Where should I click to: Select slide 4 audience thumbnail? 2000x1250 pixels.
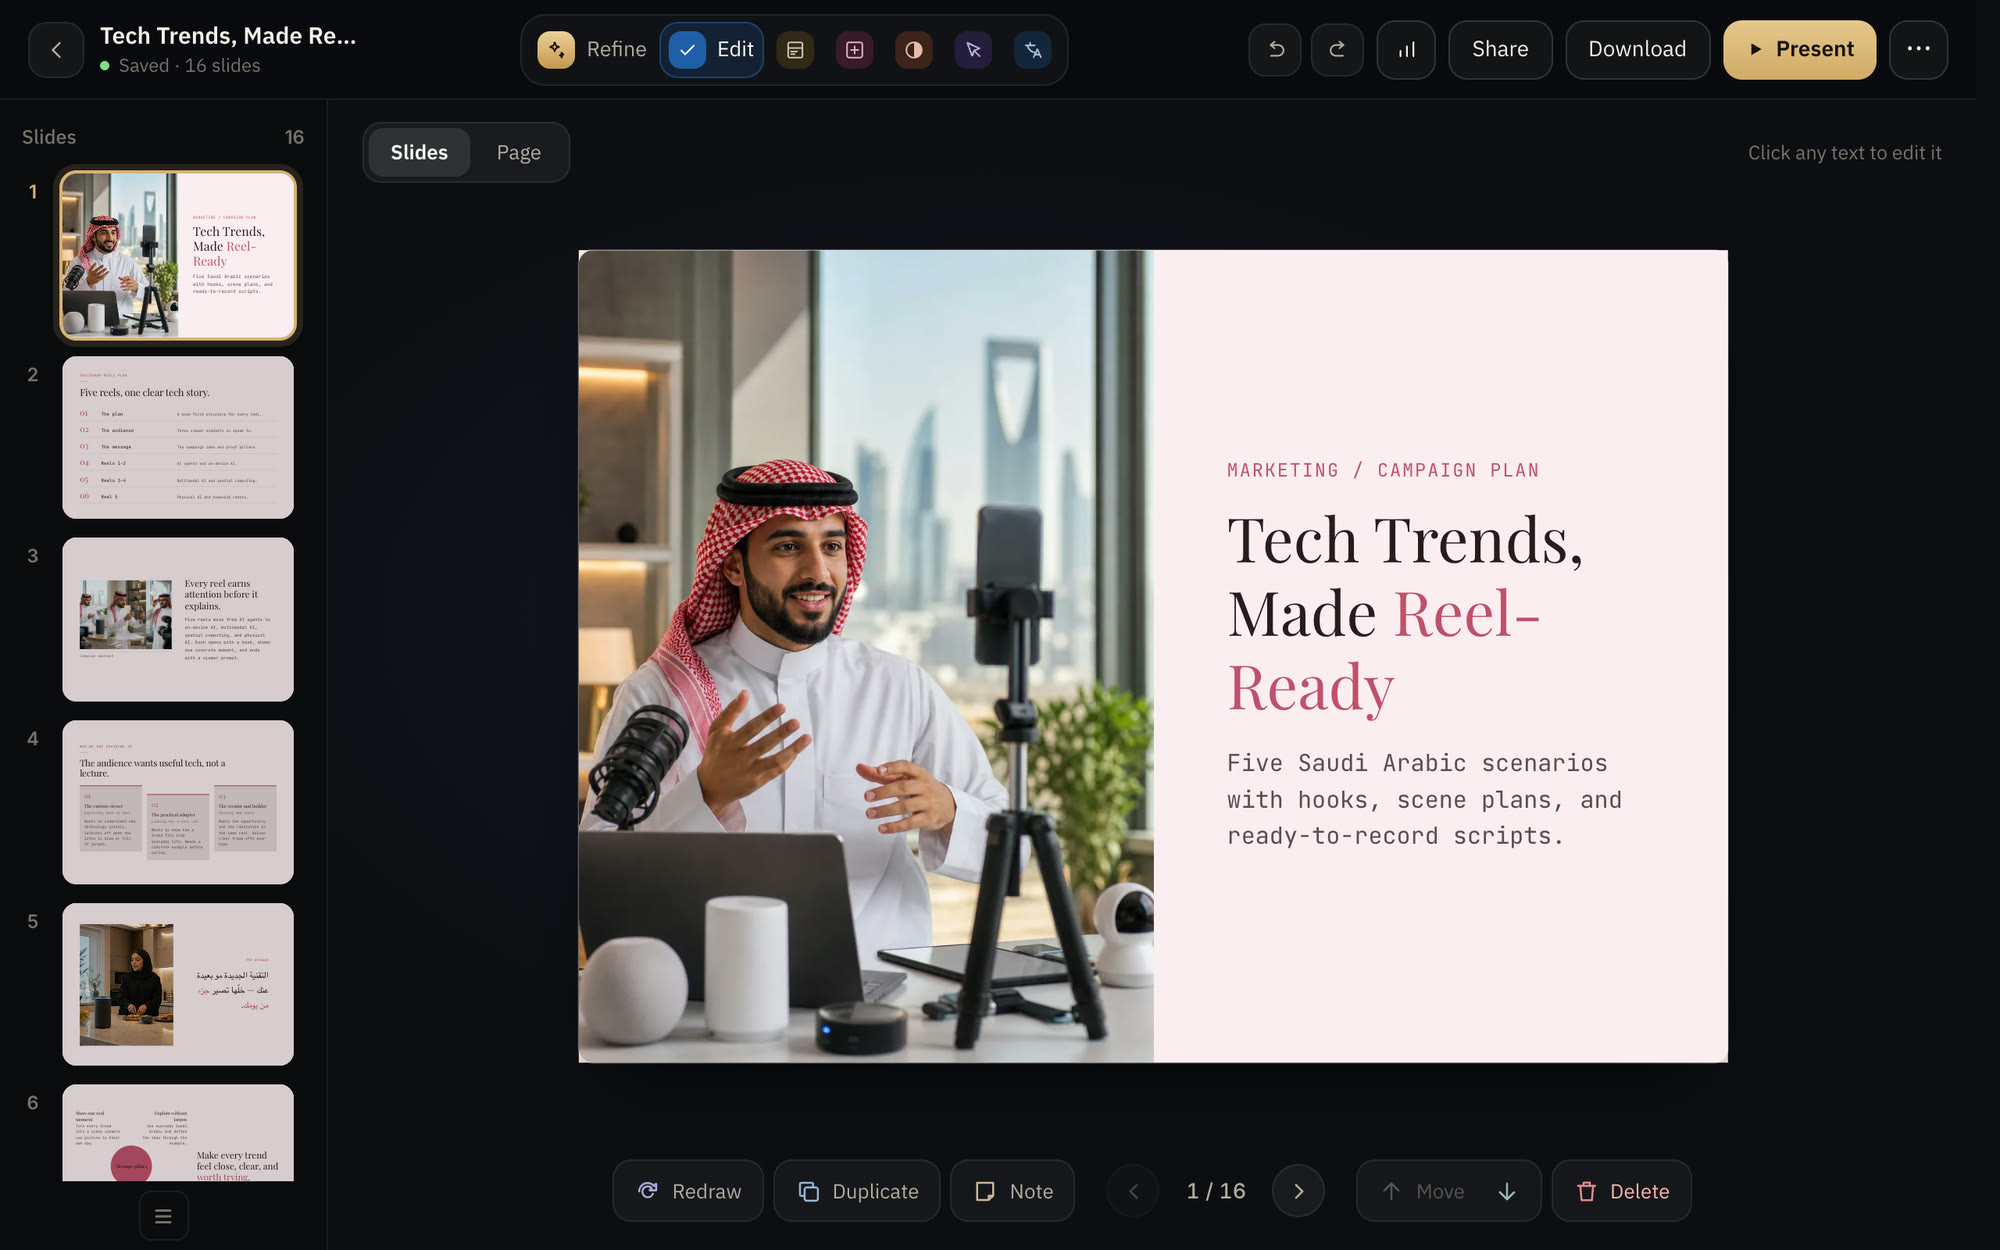click(178, 802)
